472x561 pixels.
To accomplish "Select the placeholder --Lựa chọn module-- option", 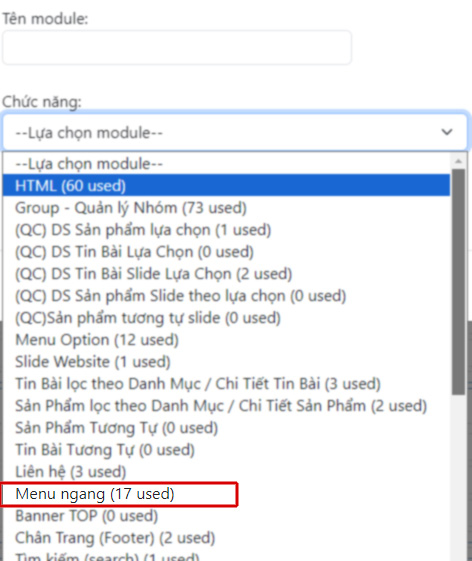I will 226,164.
